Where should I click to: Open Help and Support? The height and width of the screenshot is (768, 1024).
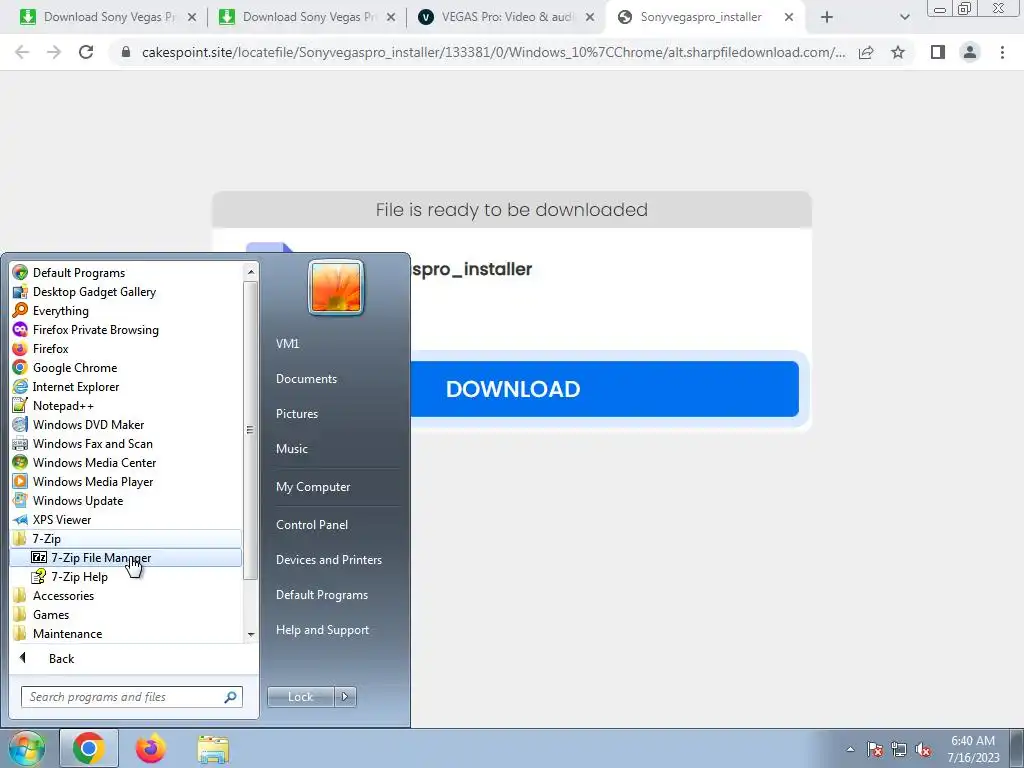[x=322, y=630]
